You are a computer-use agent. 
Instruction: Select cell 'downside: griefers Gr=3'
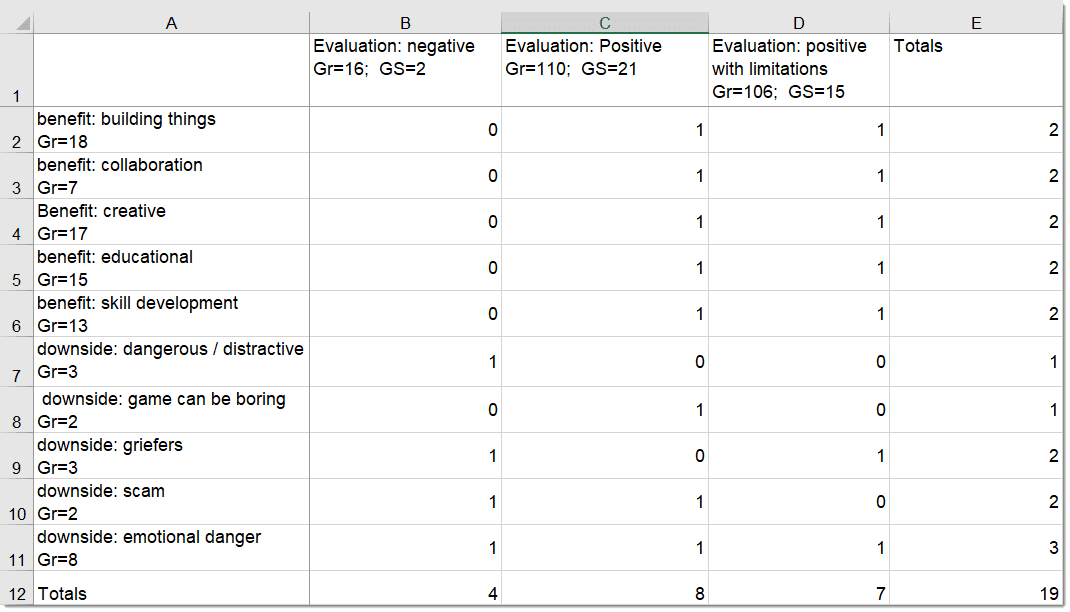pos(171,456)
